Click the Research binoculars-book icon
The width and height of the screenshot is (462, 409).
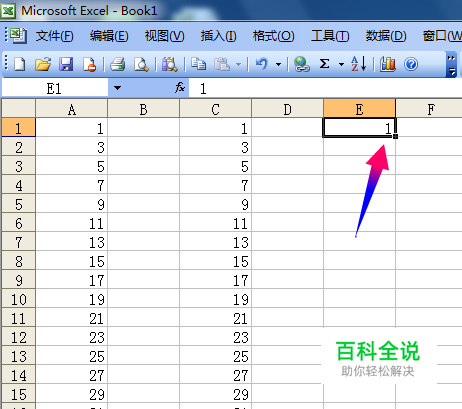coord(170,64)
